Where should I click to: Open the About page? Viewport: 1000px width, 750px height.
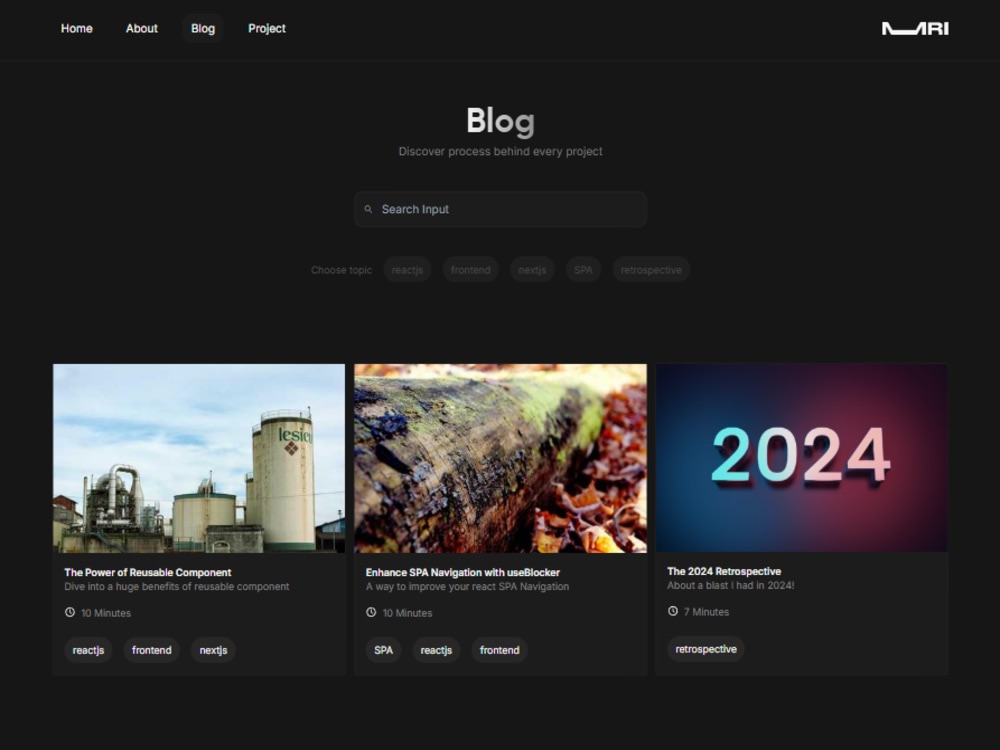click(142, 29)
